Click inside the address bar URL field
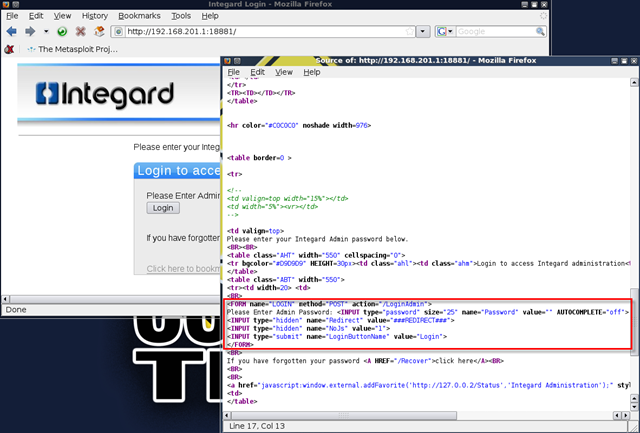The width and height of the screenshot is (640, 433). coord(260,32)
